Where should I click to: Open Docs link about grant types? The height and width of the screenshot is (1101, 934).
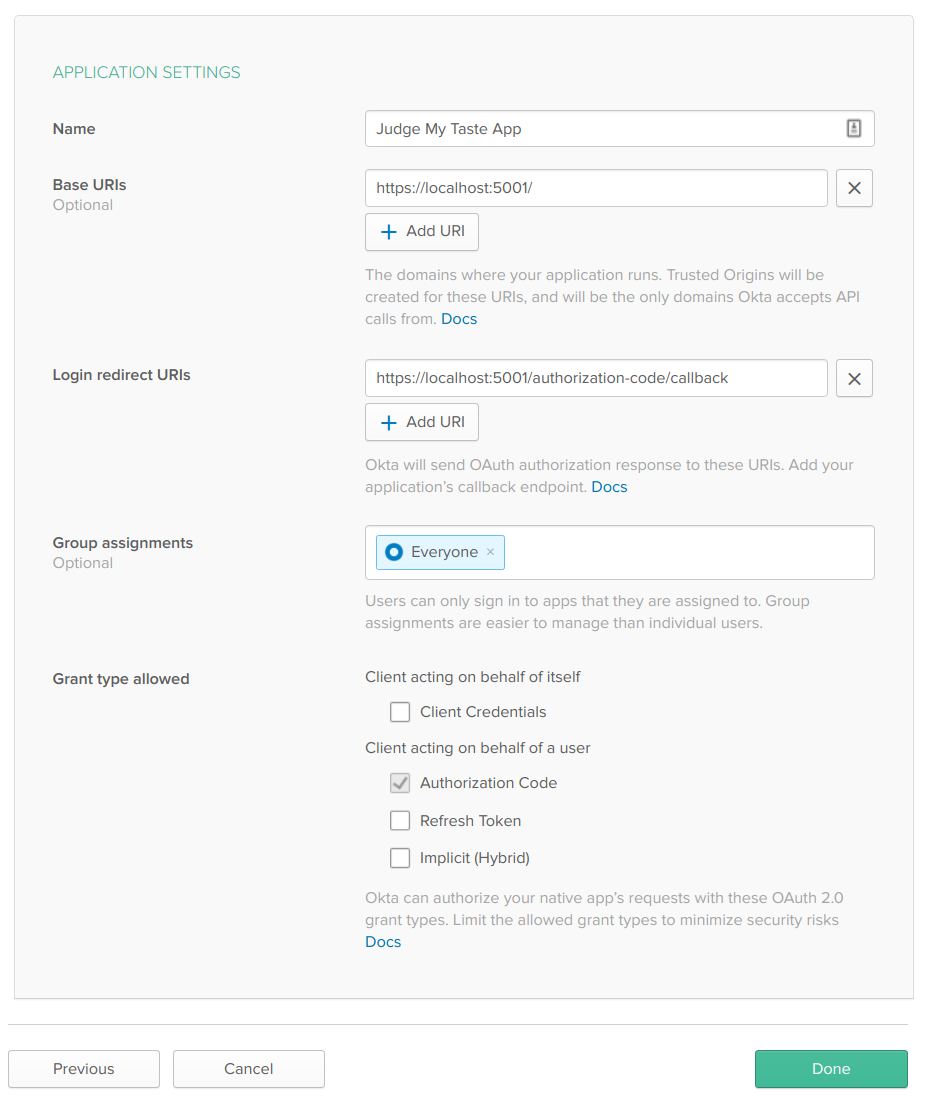point(383,942)
